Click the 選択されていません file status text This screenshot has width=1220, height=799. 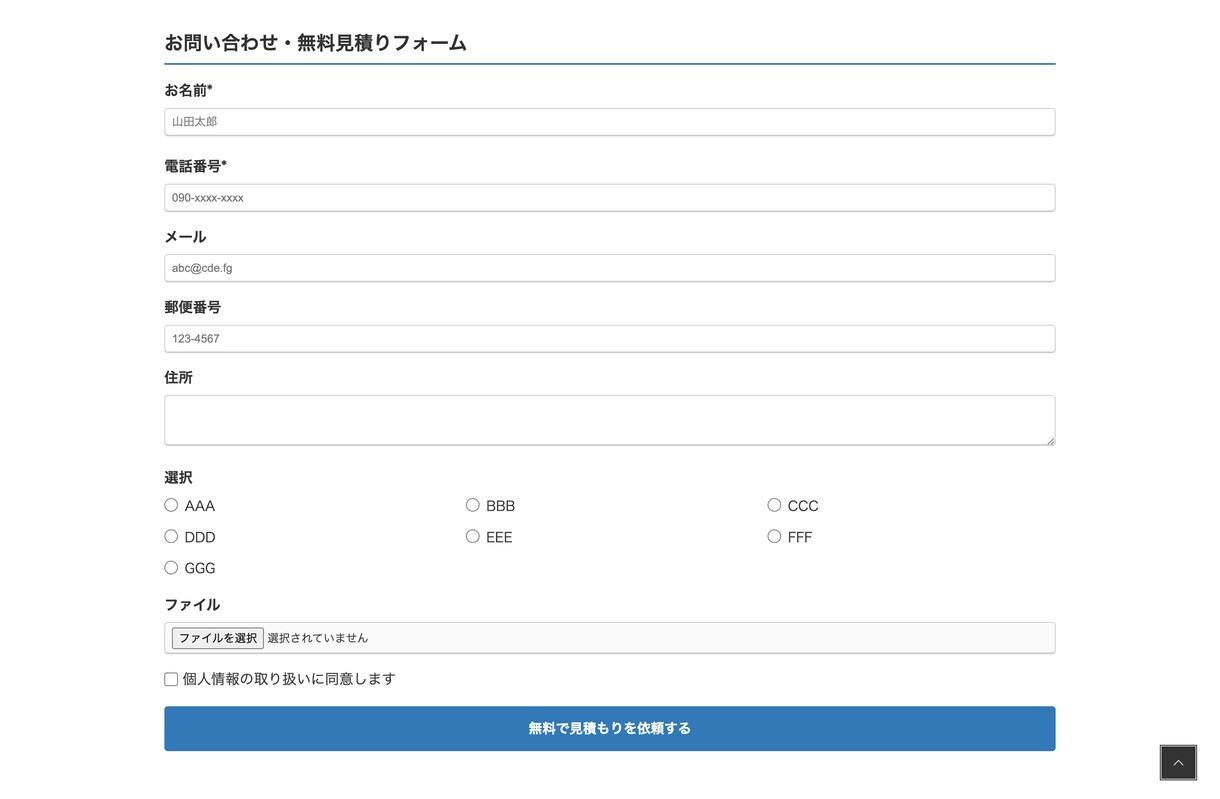pos(318,638)
